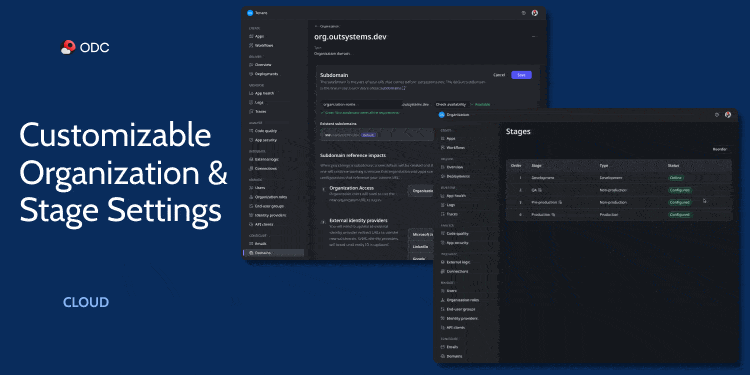Screen dimensions: 750x375
Task: Click the Logs icon in Tenant window sidebar
Action: pos(251,102)
